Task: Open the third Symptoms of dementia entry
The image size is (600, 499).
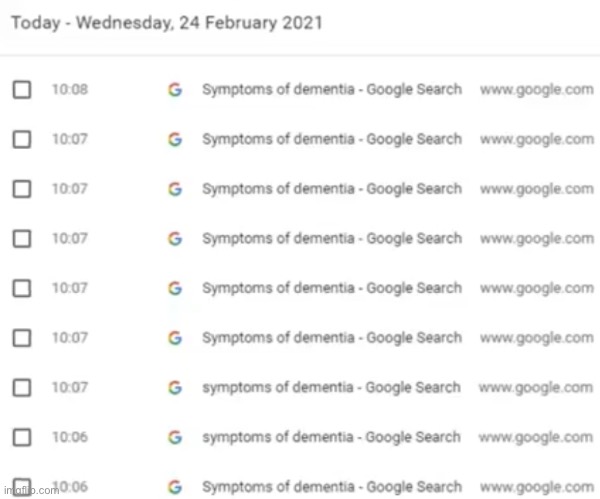Action: (331, 189)
